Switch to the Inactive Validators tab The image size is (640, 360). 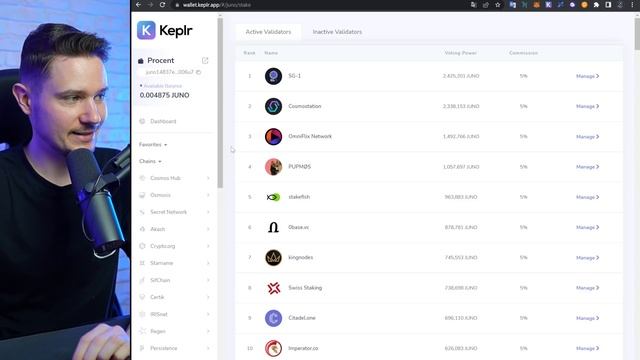pyautogui.click(x=337, y=32)
